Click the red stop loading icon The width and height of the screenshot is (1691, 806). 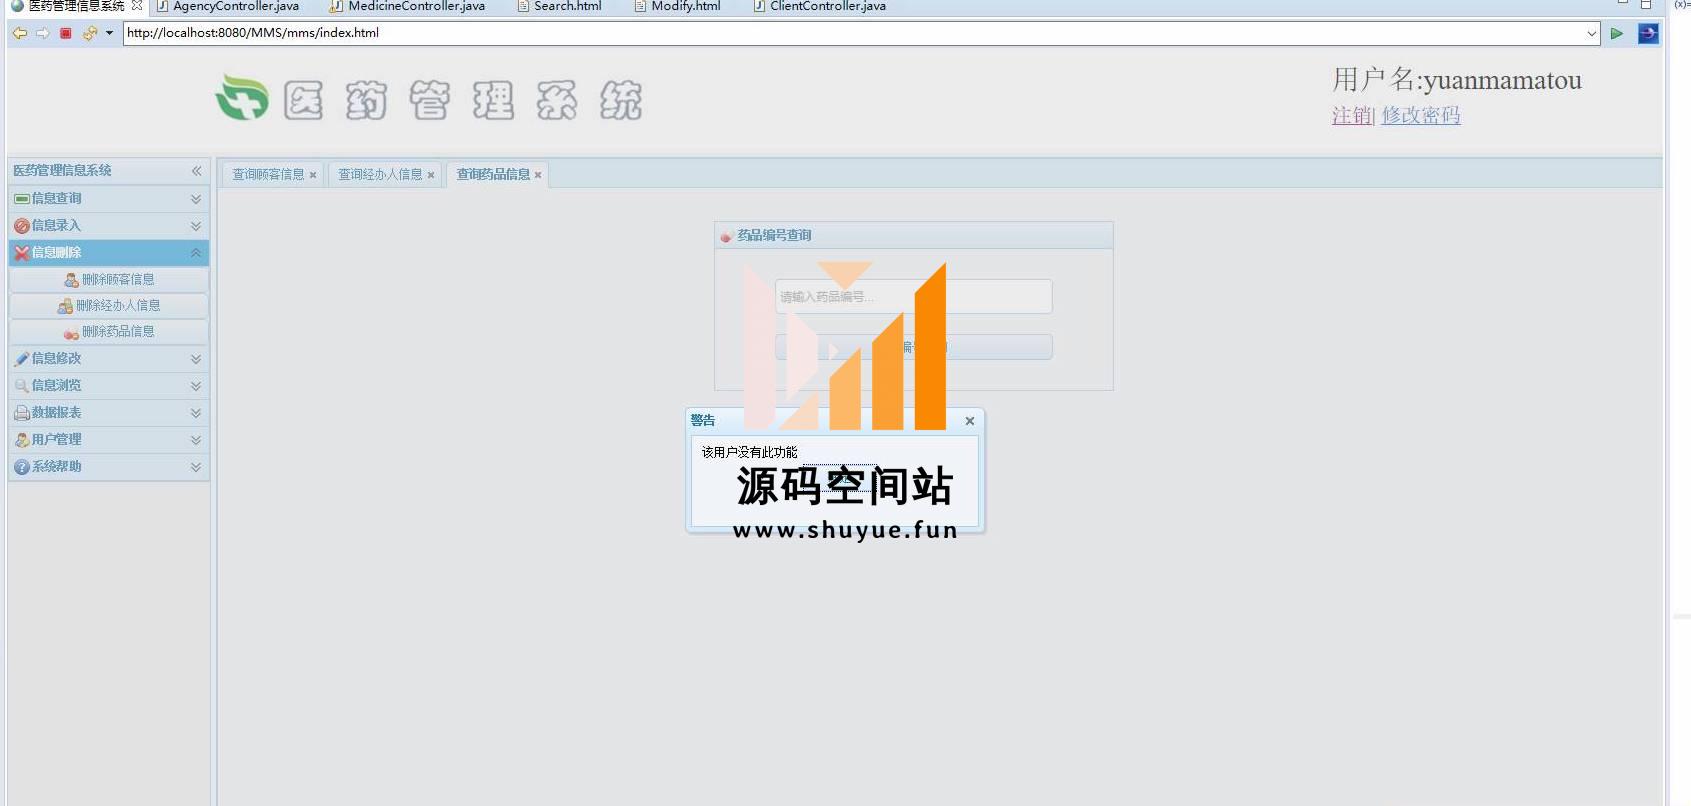[x=66, y=33]
